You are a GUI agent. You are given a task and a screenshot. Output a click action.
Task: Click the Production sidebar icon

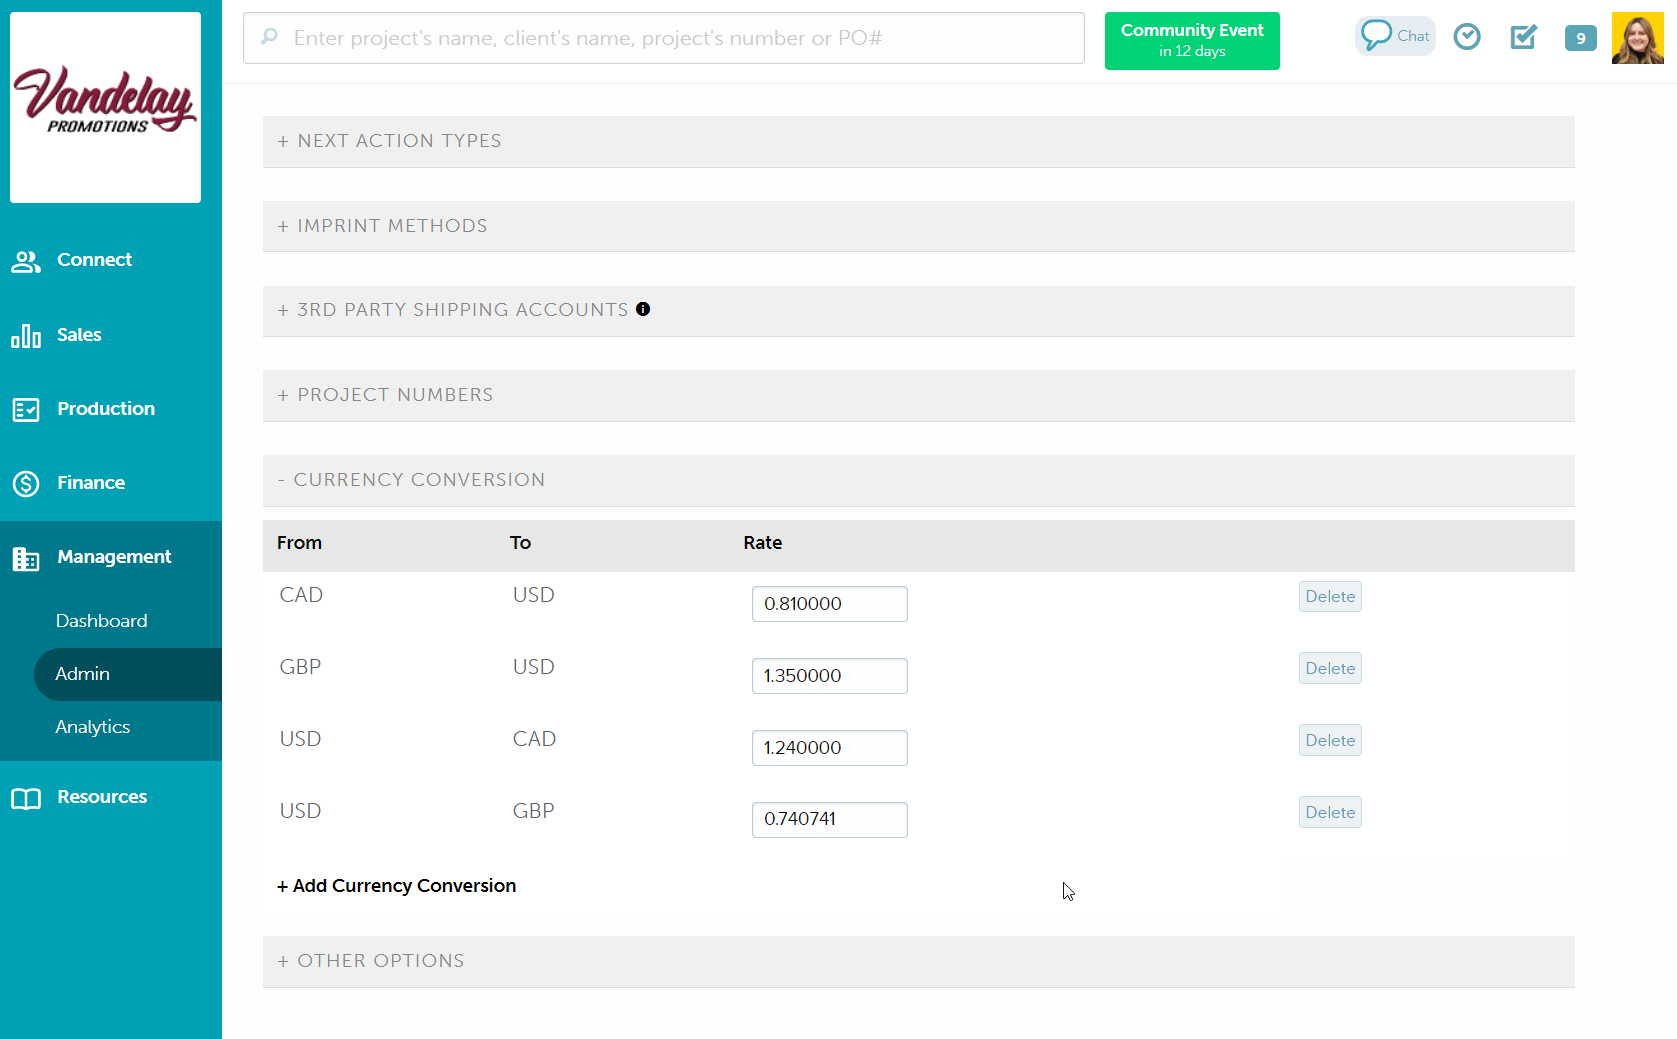[26, 408]
